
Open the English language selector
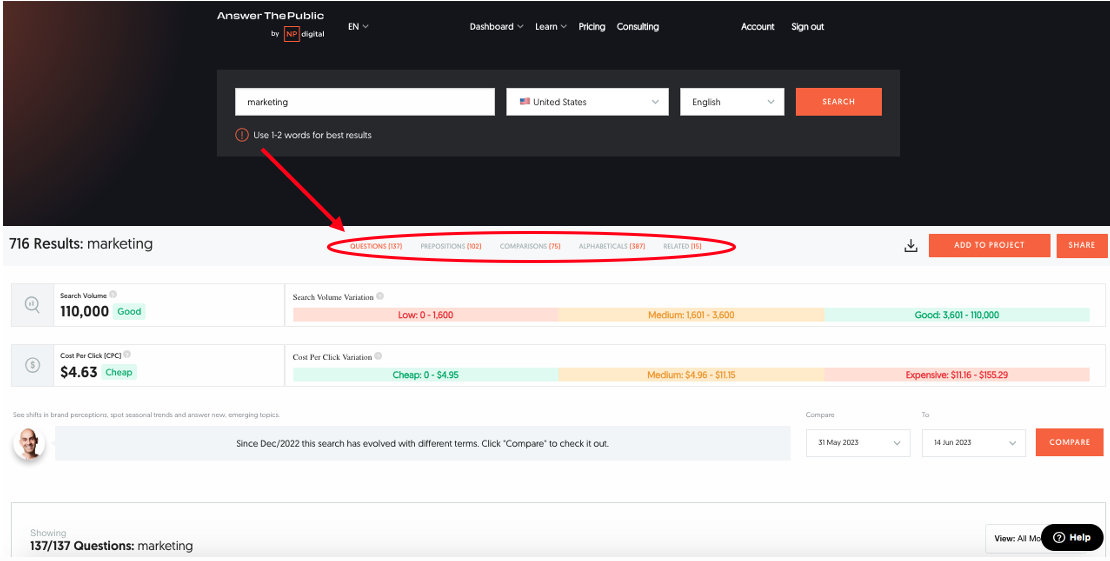(x=732, y=102)
